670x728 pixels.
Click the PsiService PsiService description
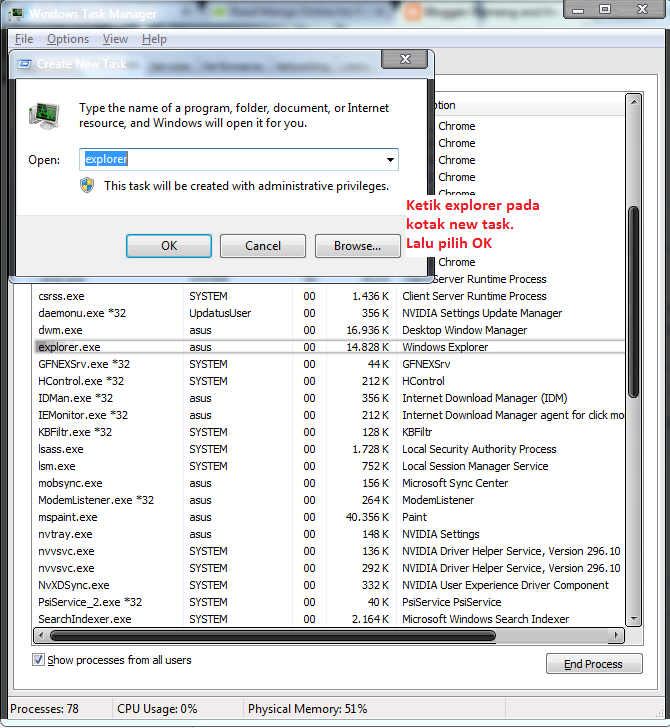point(452,602)
